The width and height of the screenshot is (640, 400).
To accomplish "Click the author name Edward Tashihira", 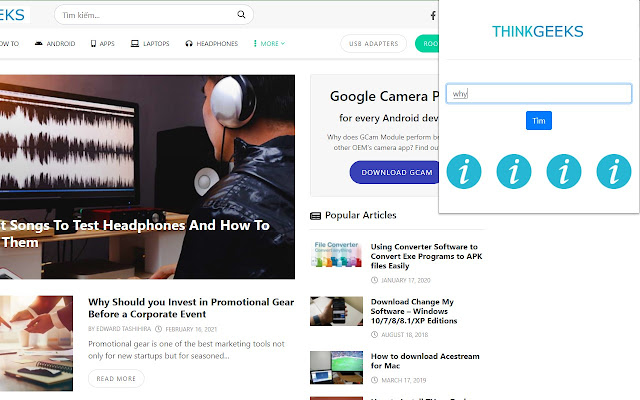I will tap(124, 329).
